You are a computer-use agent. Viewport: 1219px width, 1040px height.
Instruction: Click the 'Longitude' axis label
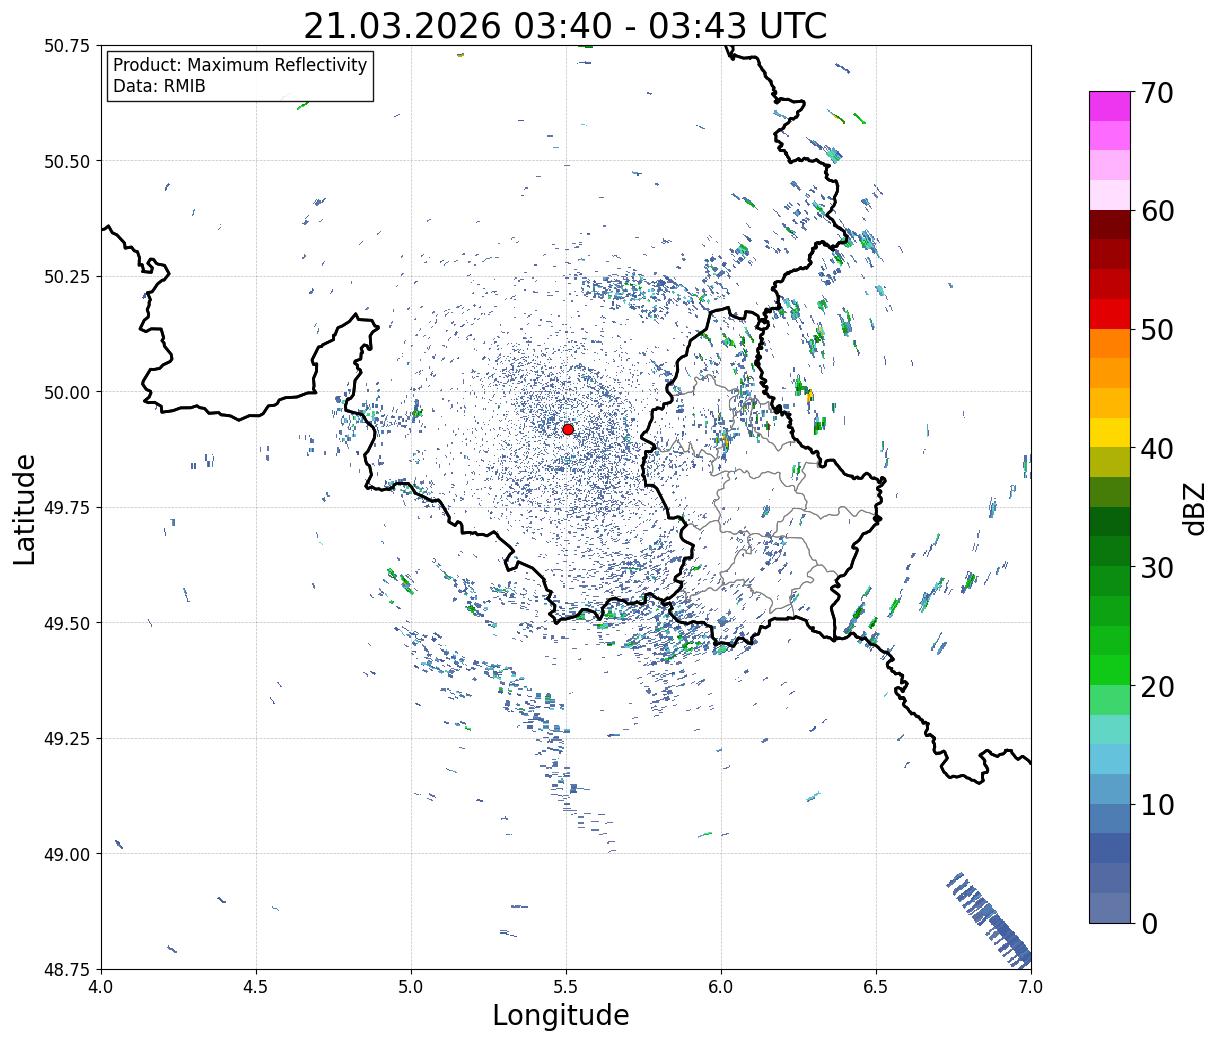click(561, 1015)
